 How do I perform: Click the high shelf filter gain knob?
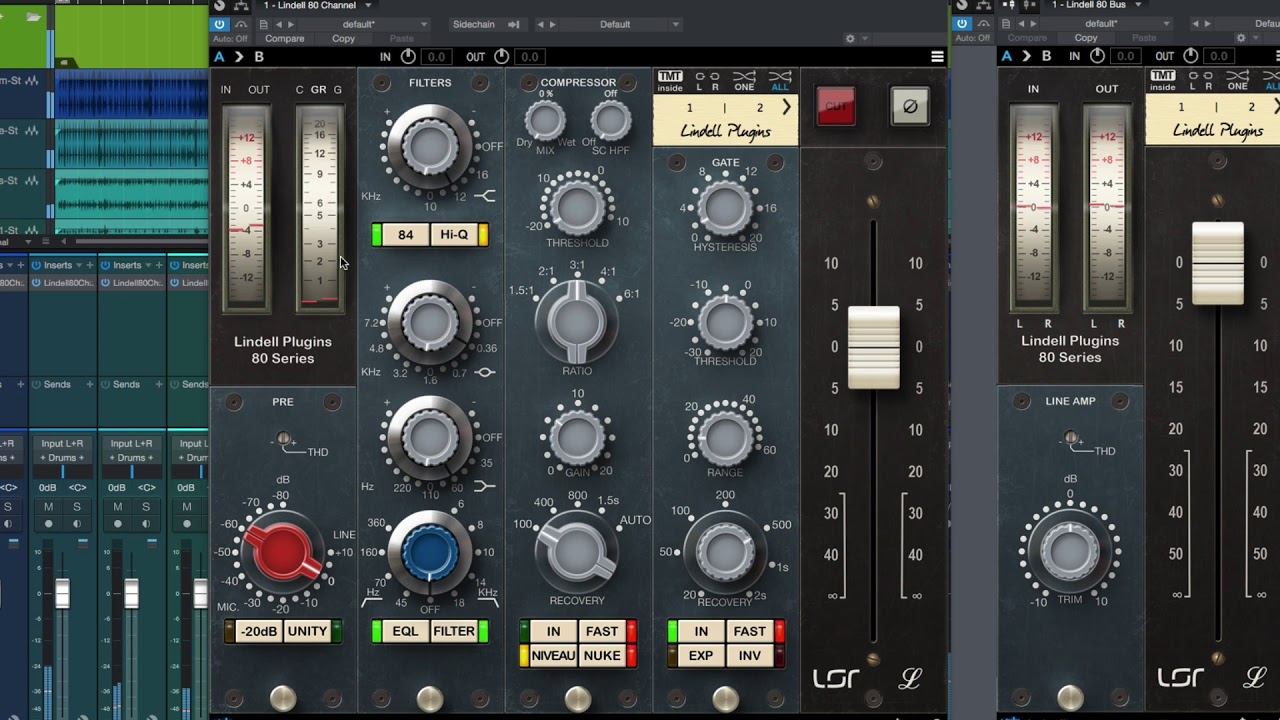(x=430, y=146)
